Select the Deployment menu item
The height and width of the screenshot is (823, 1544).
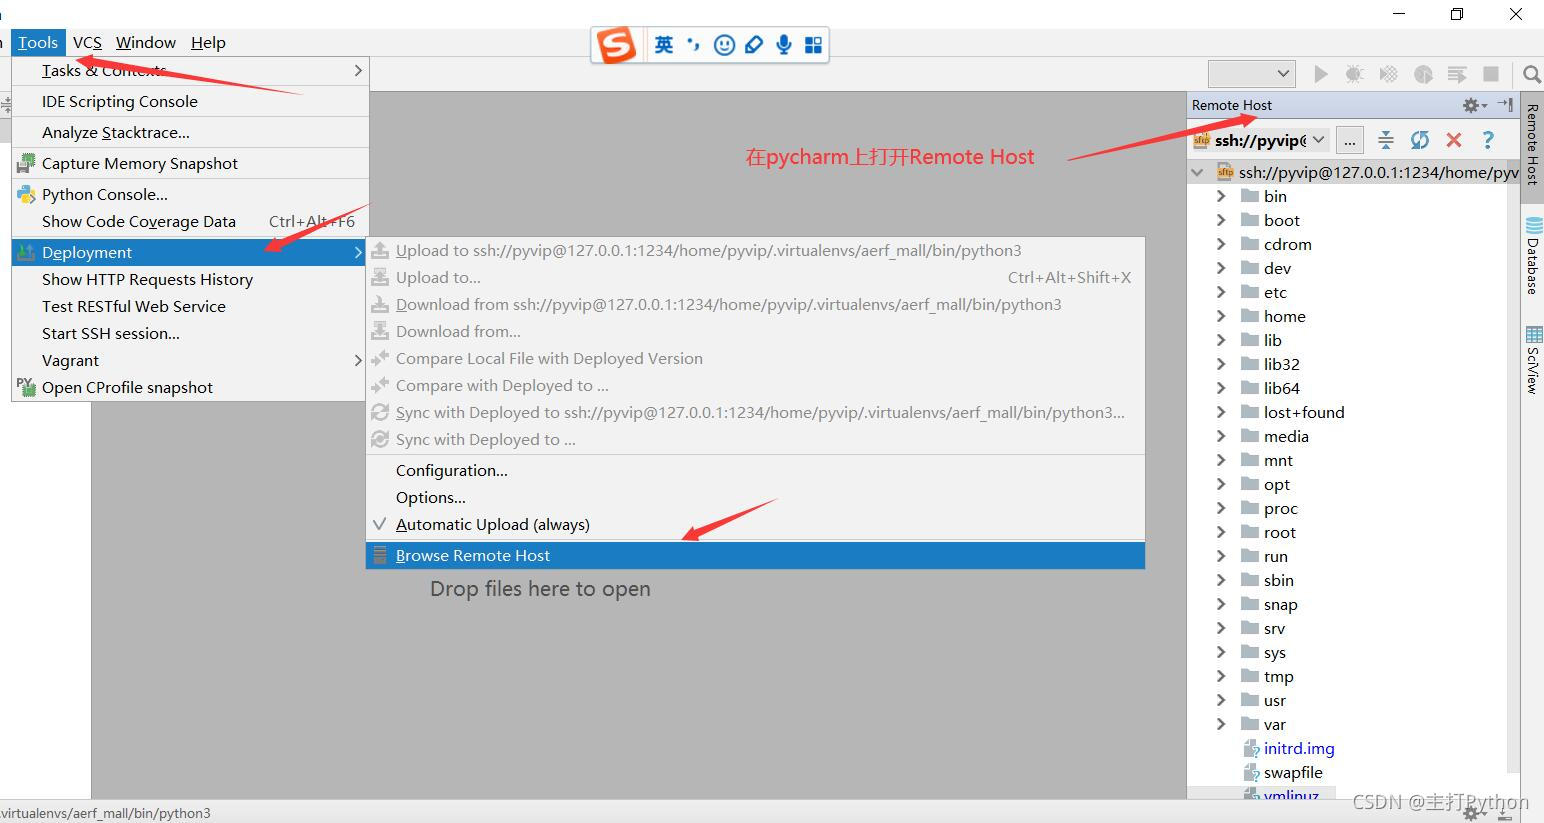tap(190, 253)
